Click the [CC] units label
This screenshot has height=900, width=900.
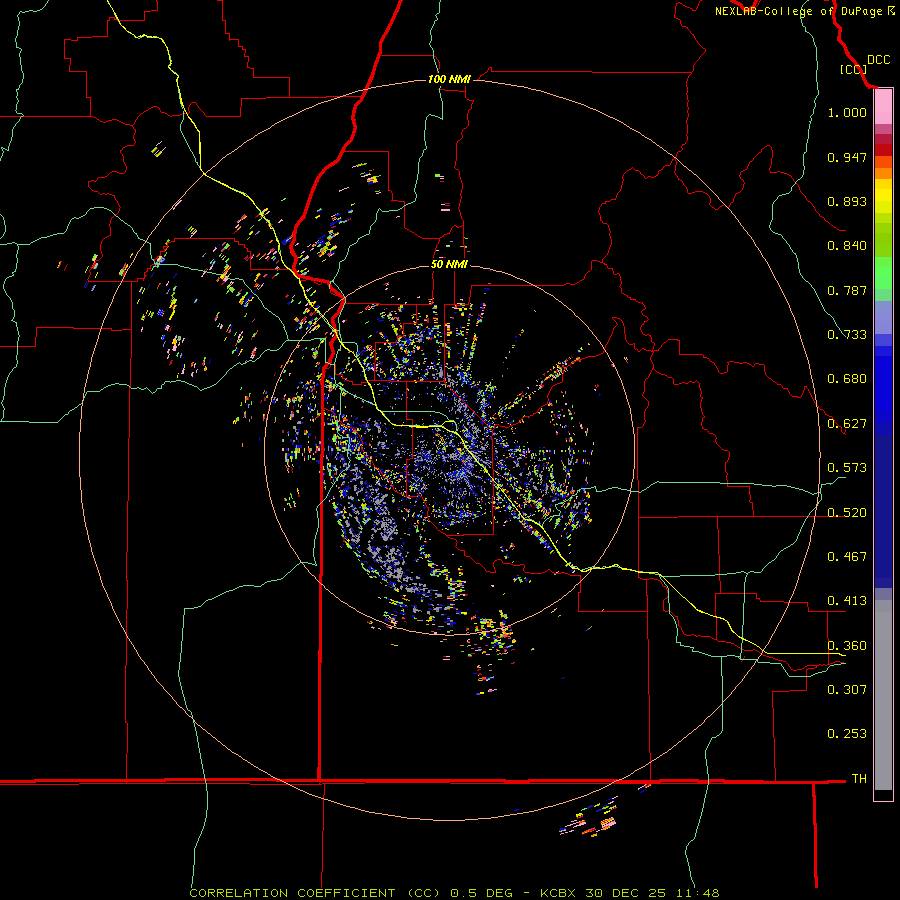(853, 69)
